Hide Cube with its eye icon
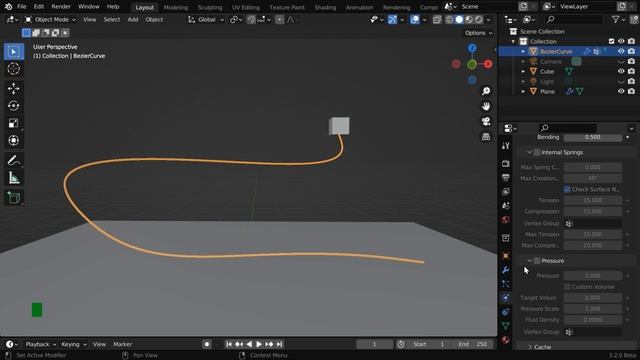 pos(621,71)
